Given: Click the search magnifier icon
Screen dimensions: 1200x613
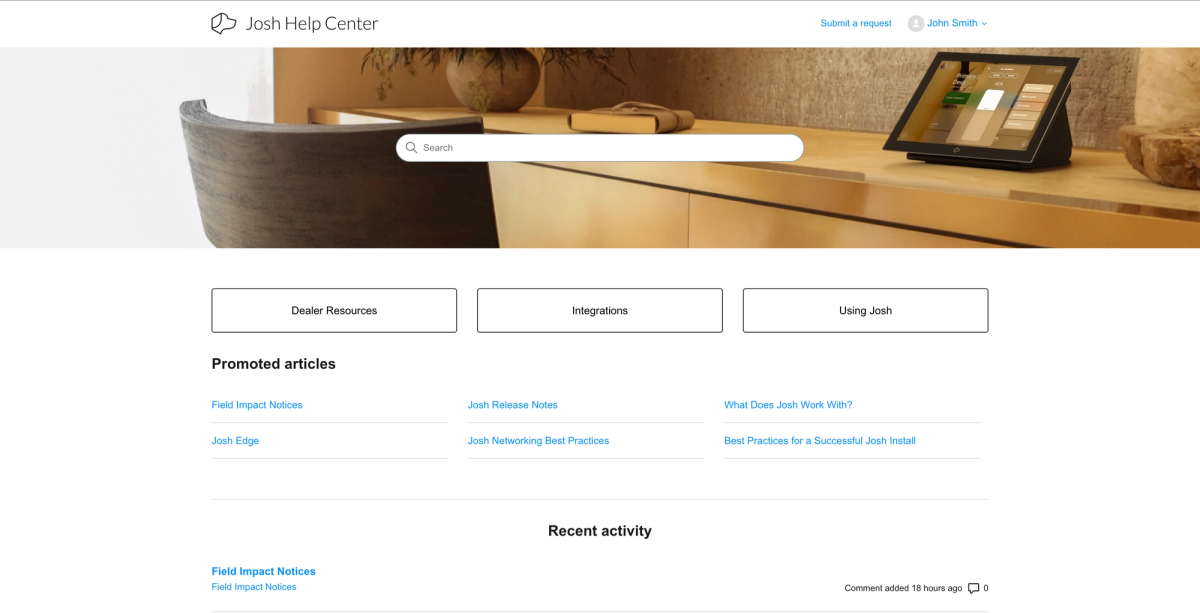Looking at the screenshot, I should (411, 148).
